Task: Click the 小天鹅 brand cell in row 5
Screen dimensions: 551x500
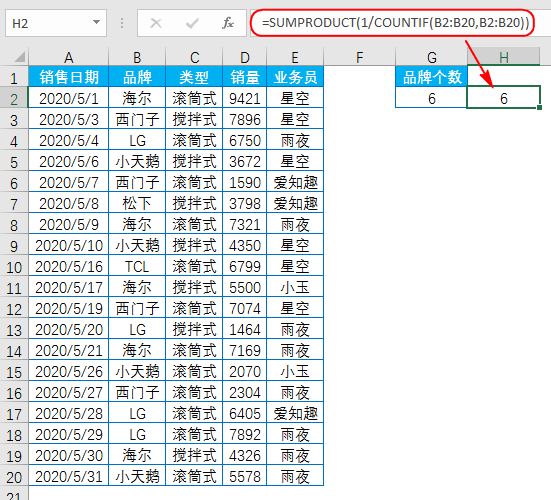Action: tap(137, 161)
